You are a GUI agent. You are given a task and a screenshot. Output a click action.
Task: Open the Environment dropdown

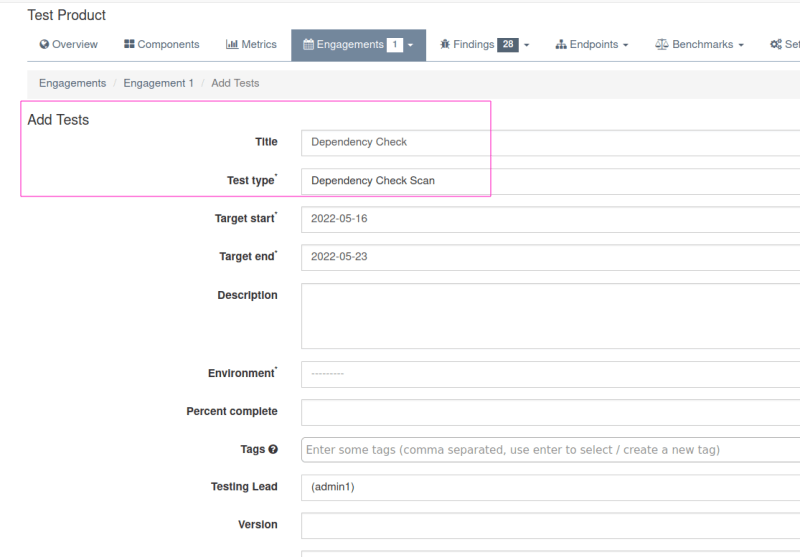click(551, 374)
